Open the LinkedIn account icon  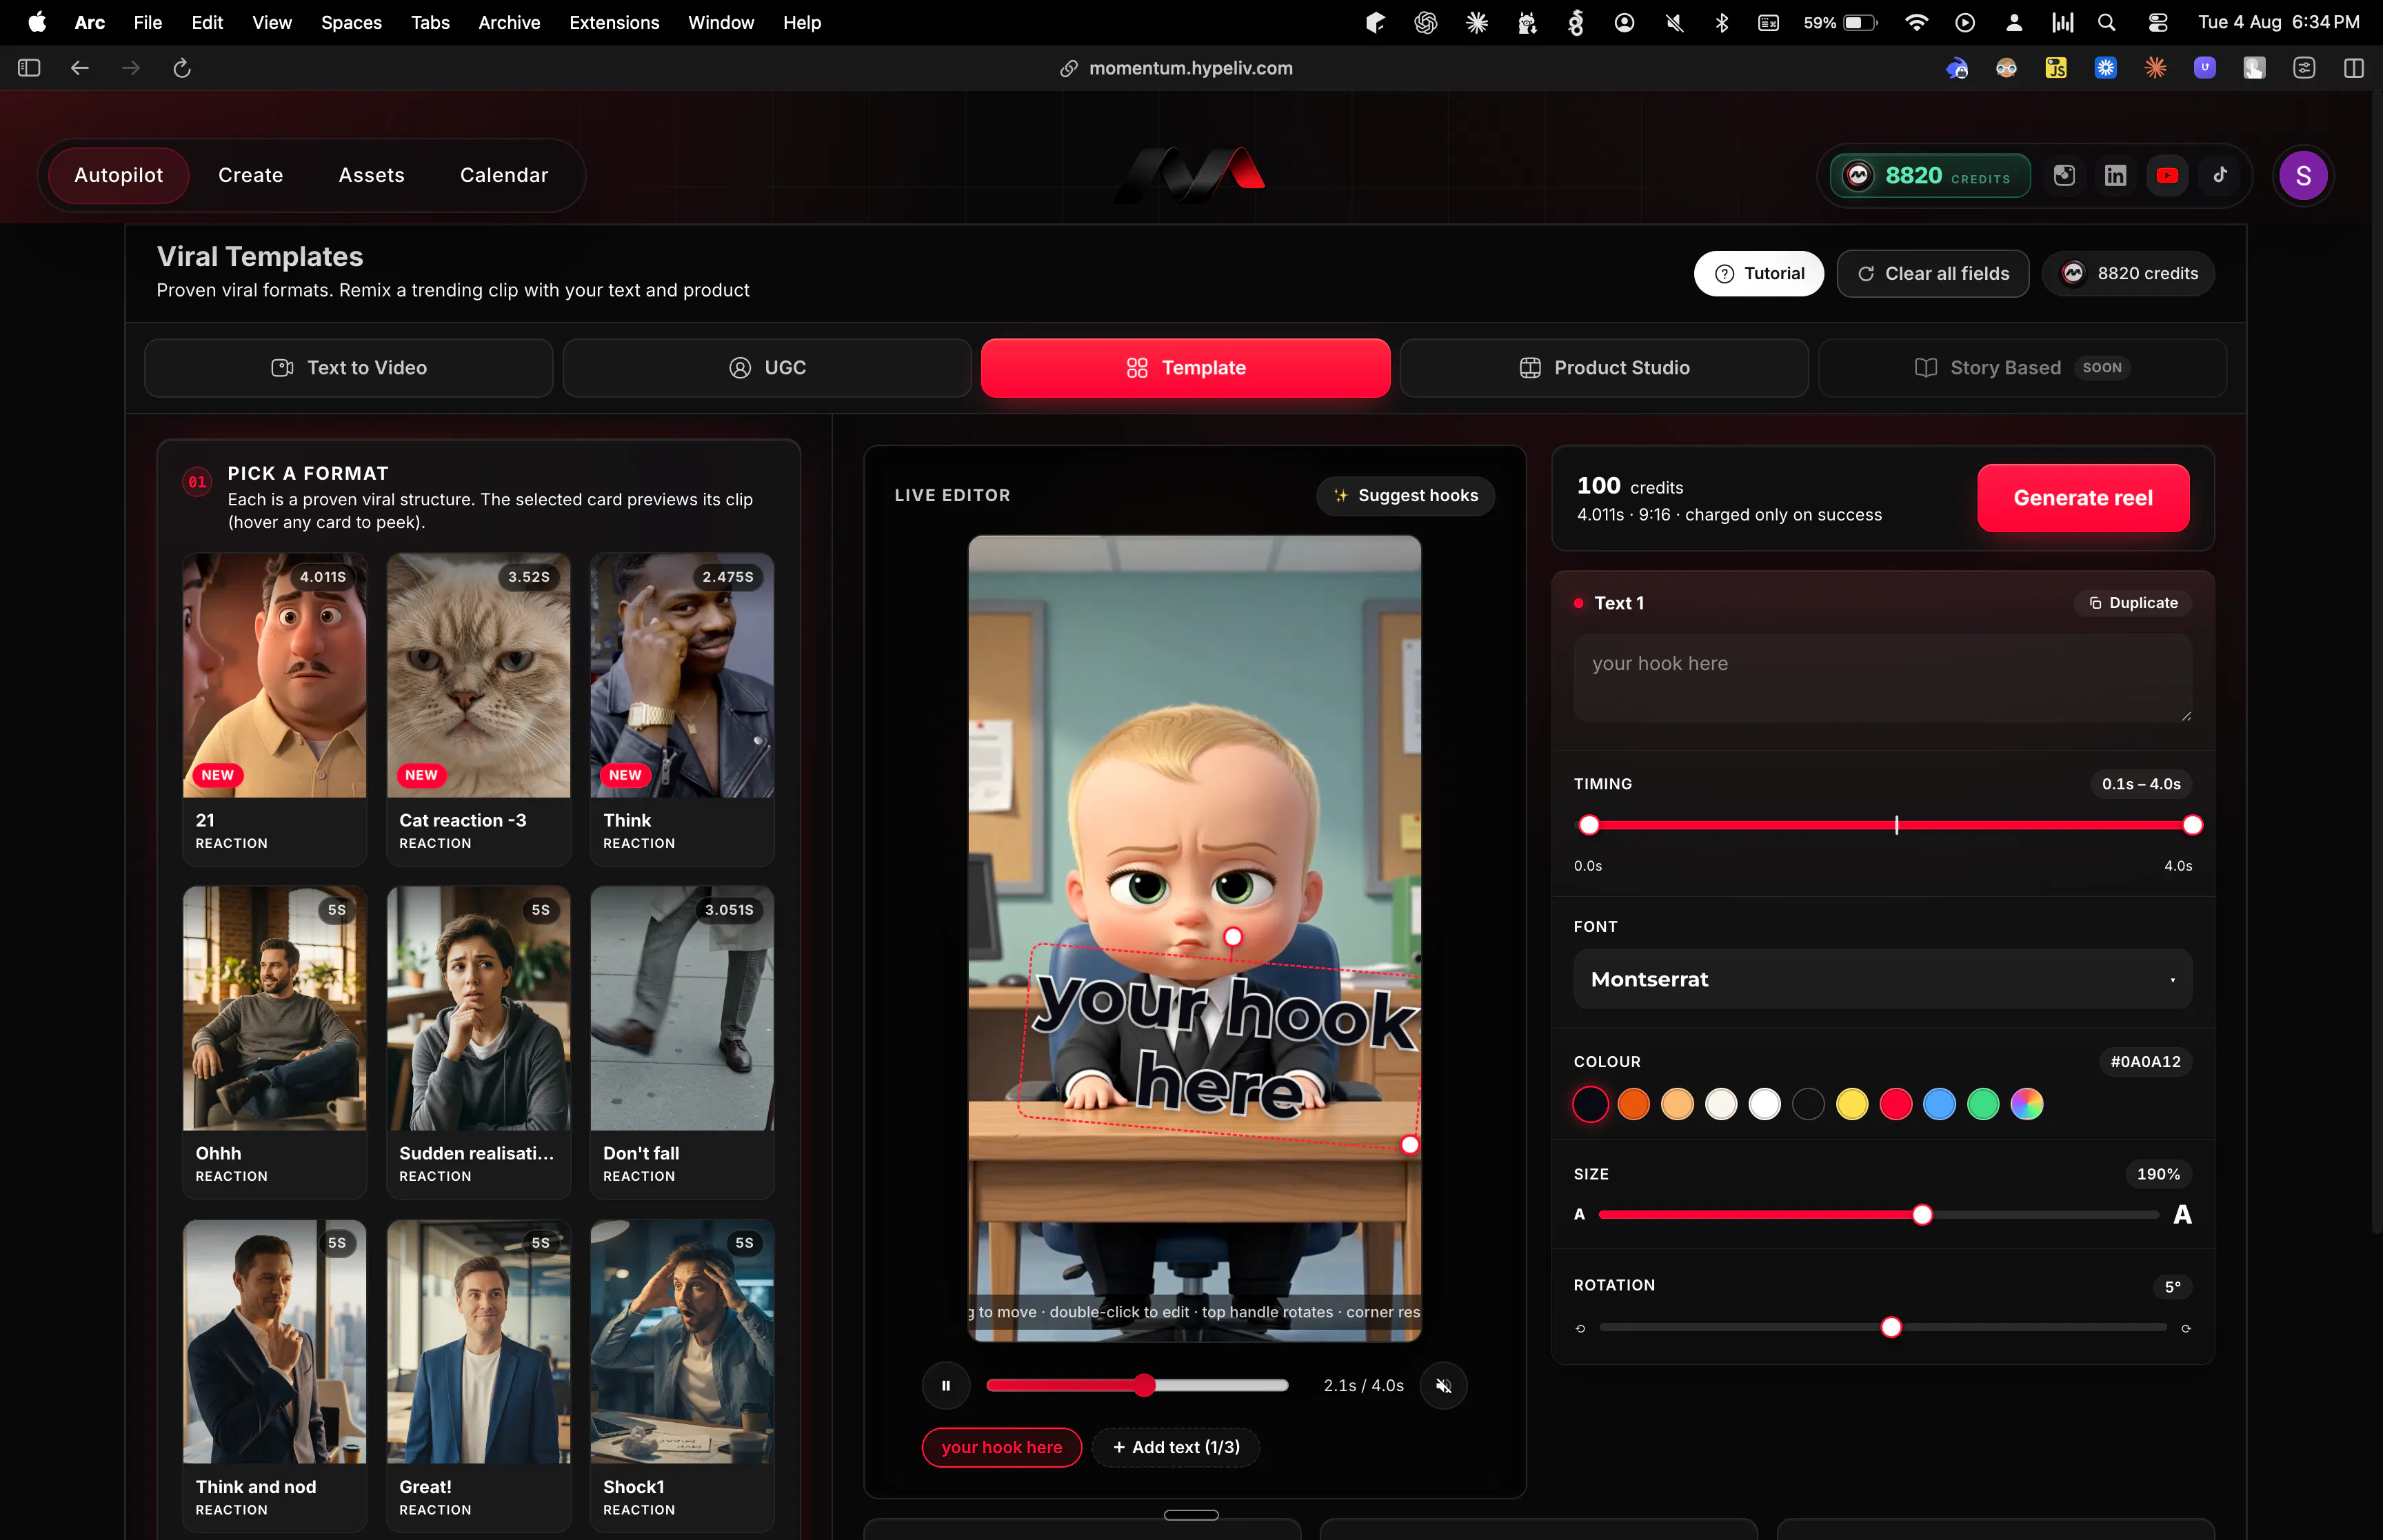[2116, 176]
